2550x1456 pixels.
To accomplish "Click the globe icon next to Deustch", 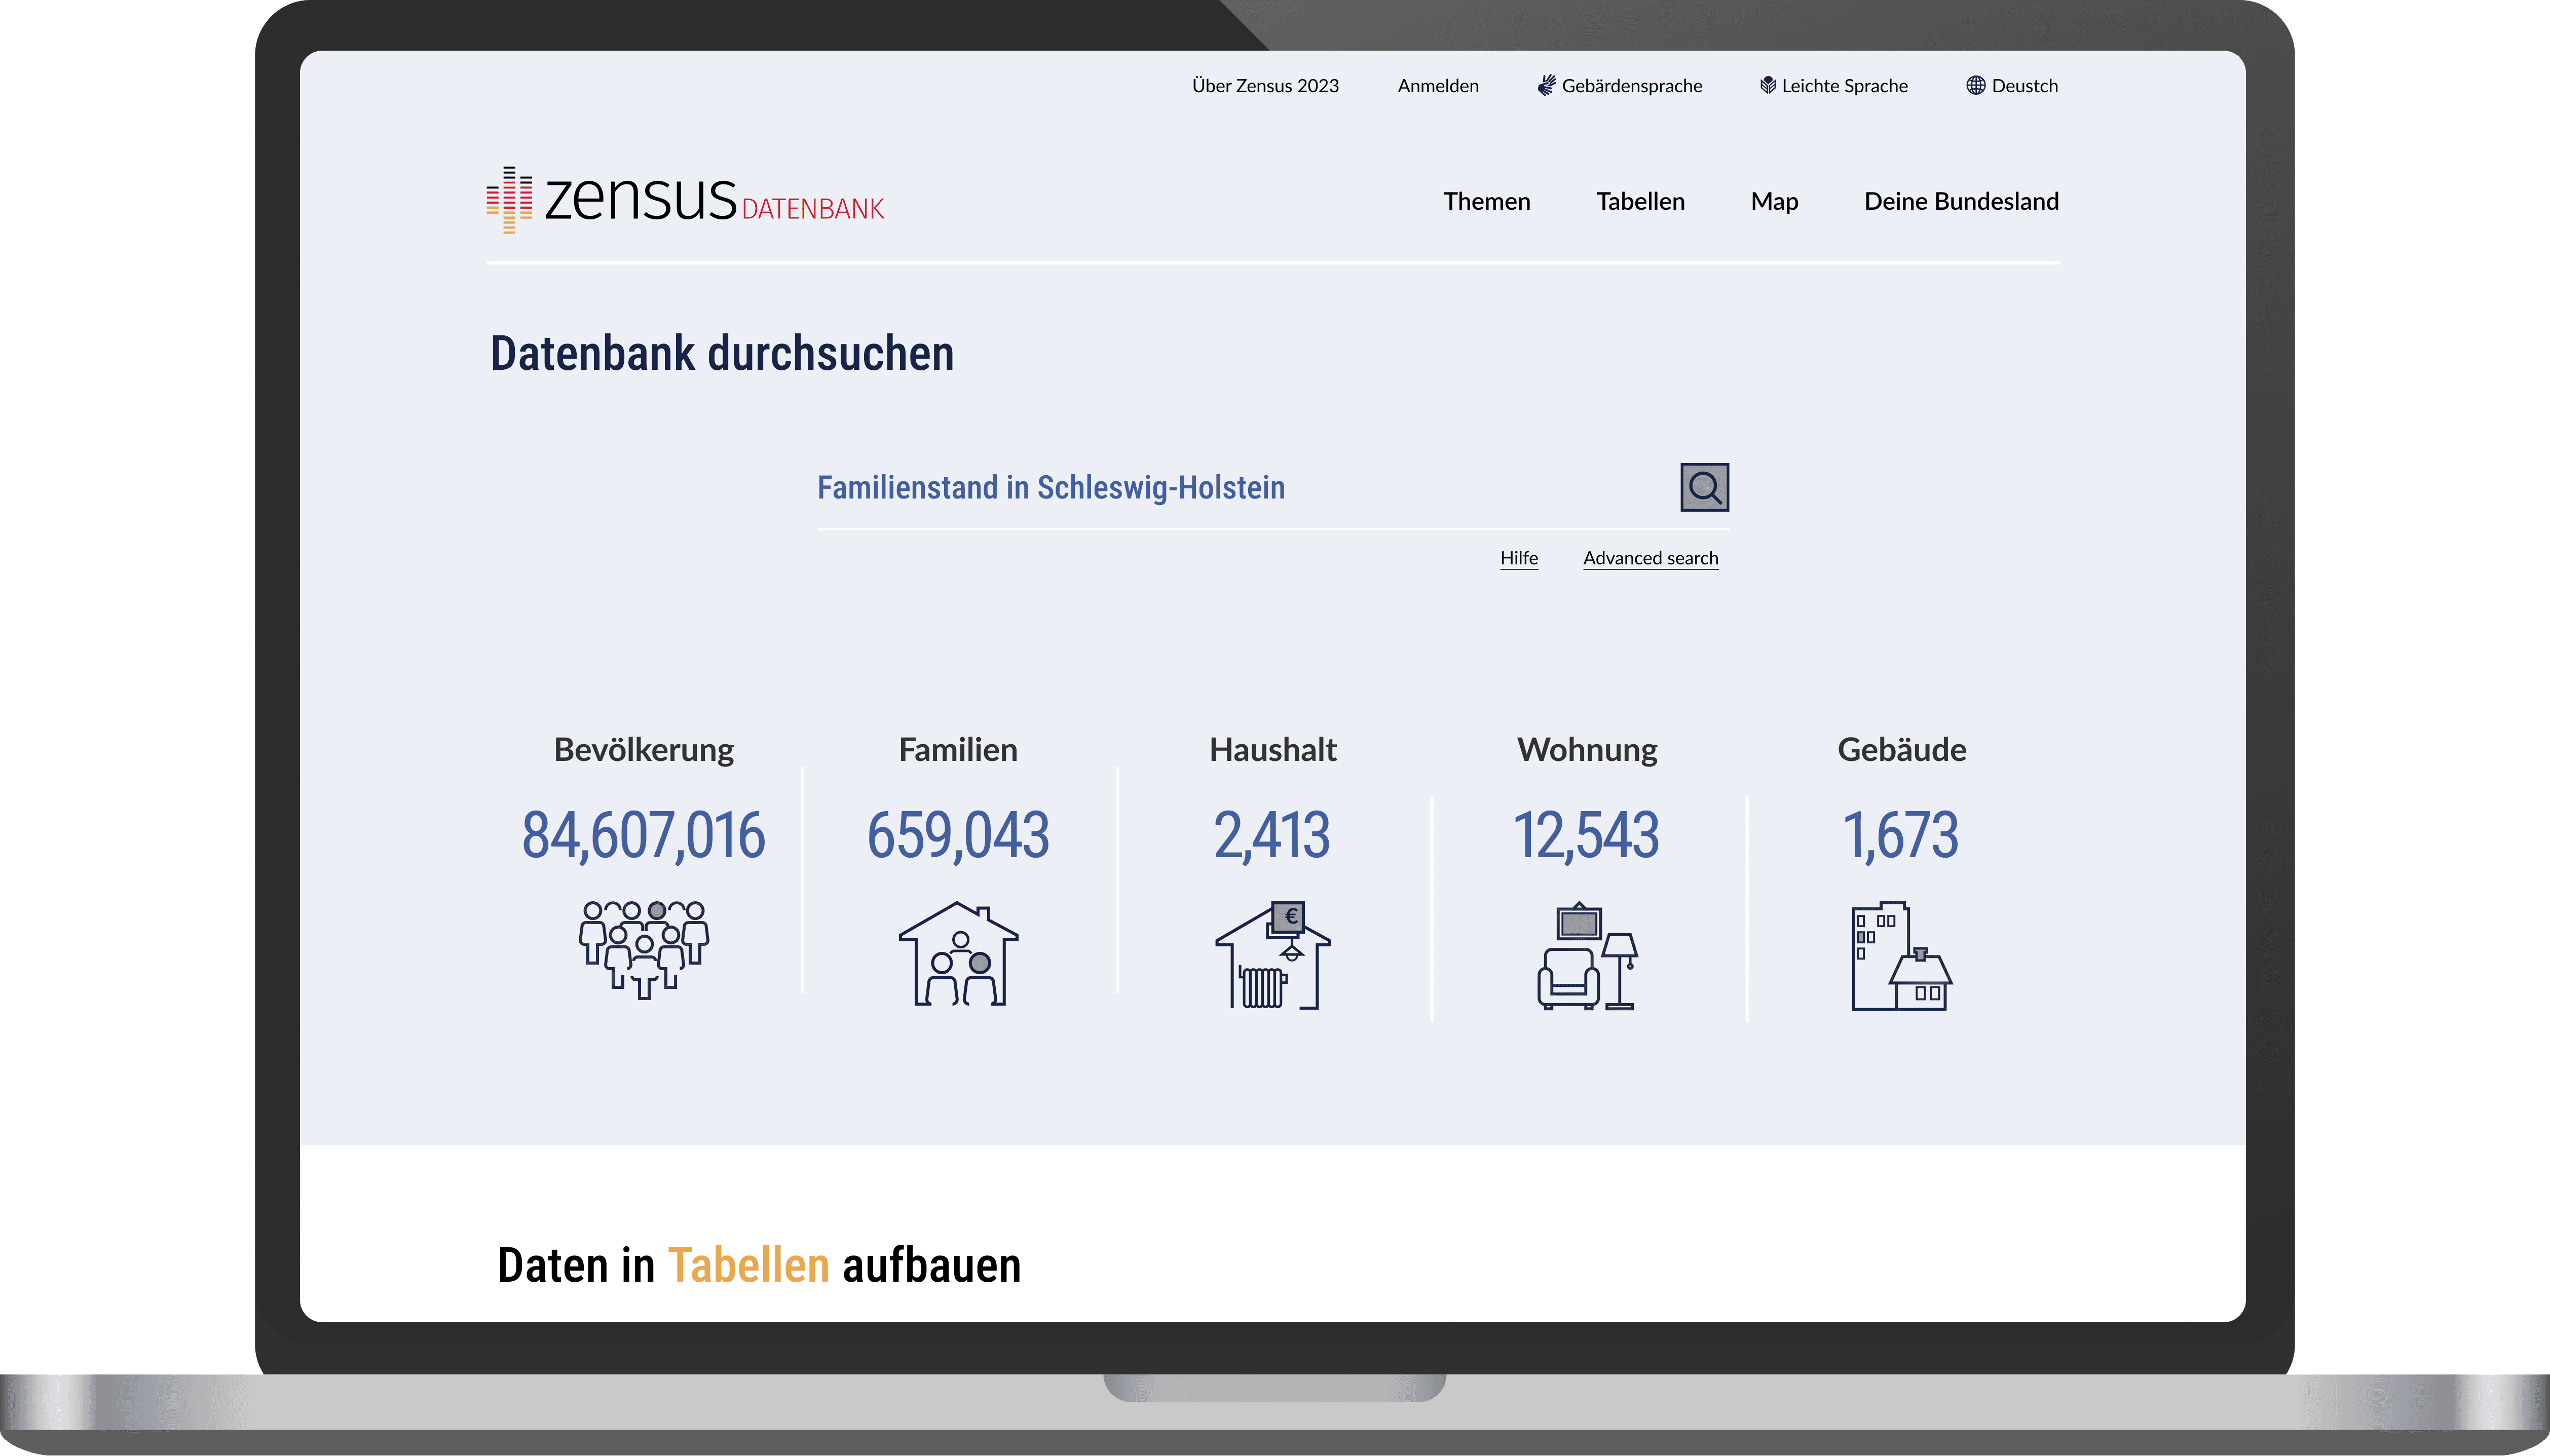I will click(1975, 86).
